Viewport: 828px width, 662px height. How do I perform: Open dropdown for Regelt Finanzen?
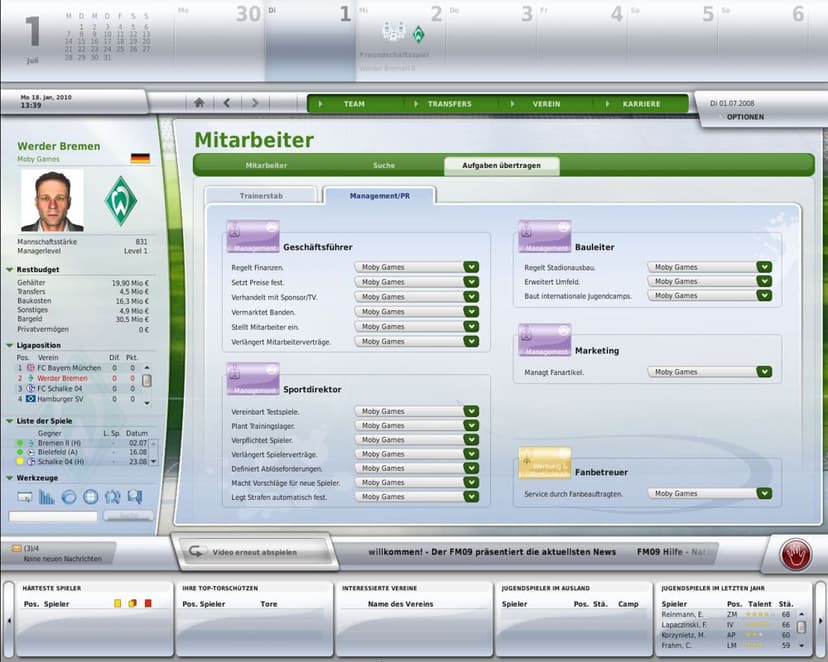471,267
